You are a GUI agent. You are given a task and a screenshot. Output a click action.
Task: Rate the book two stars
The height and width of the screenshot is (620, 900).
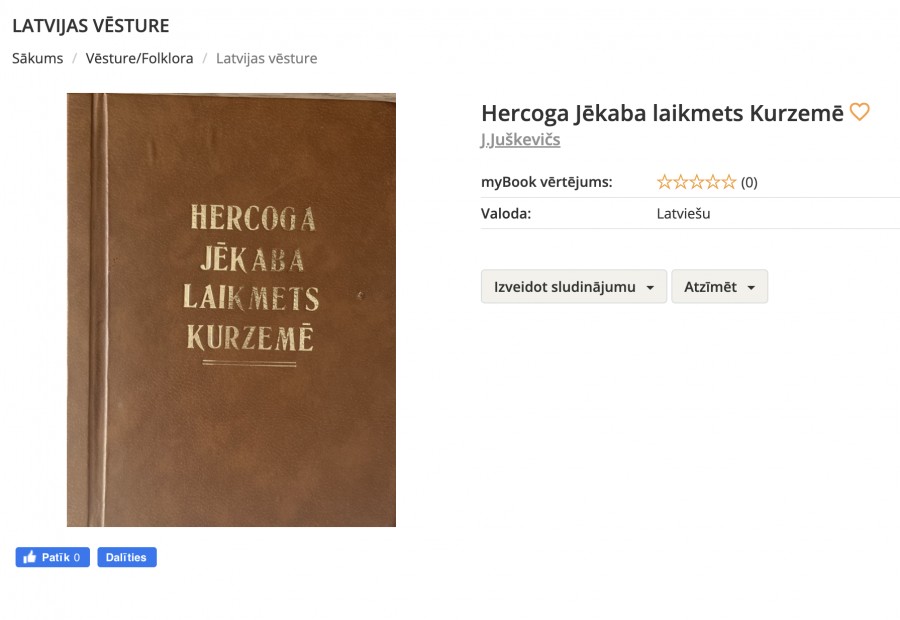click(x=680, y=182)
